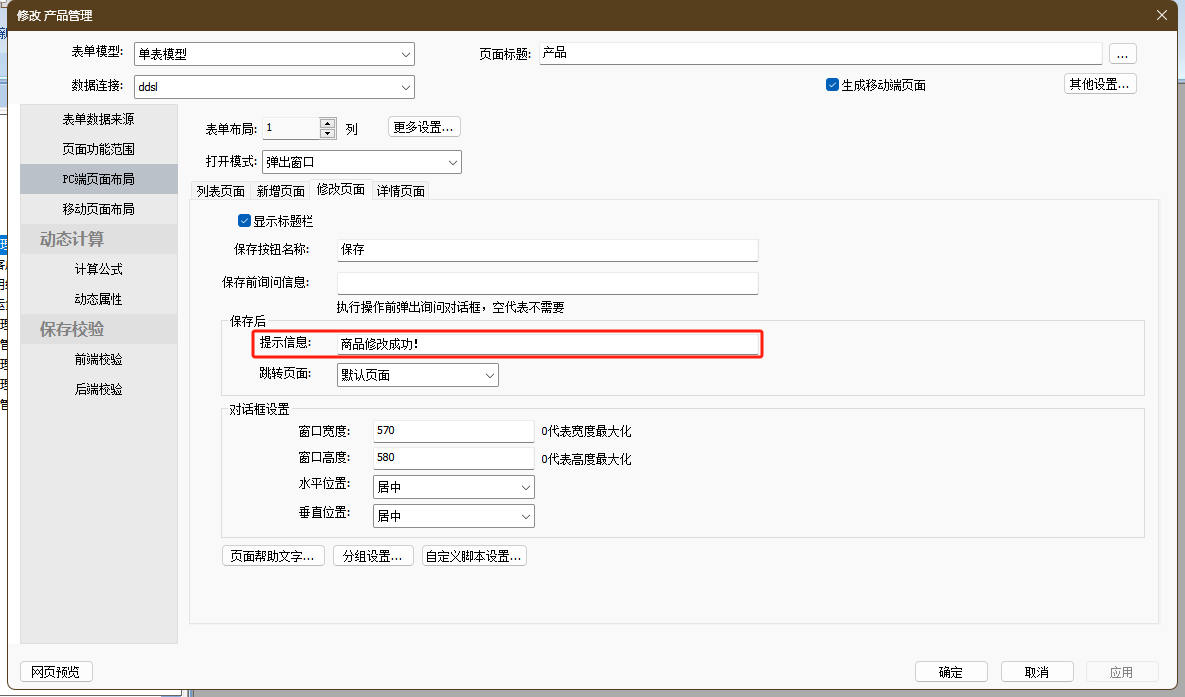Click into the 提示信息 text field
The image size is (1185, 697).
pyautogui.click(x=547, y=344)
